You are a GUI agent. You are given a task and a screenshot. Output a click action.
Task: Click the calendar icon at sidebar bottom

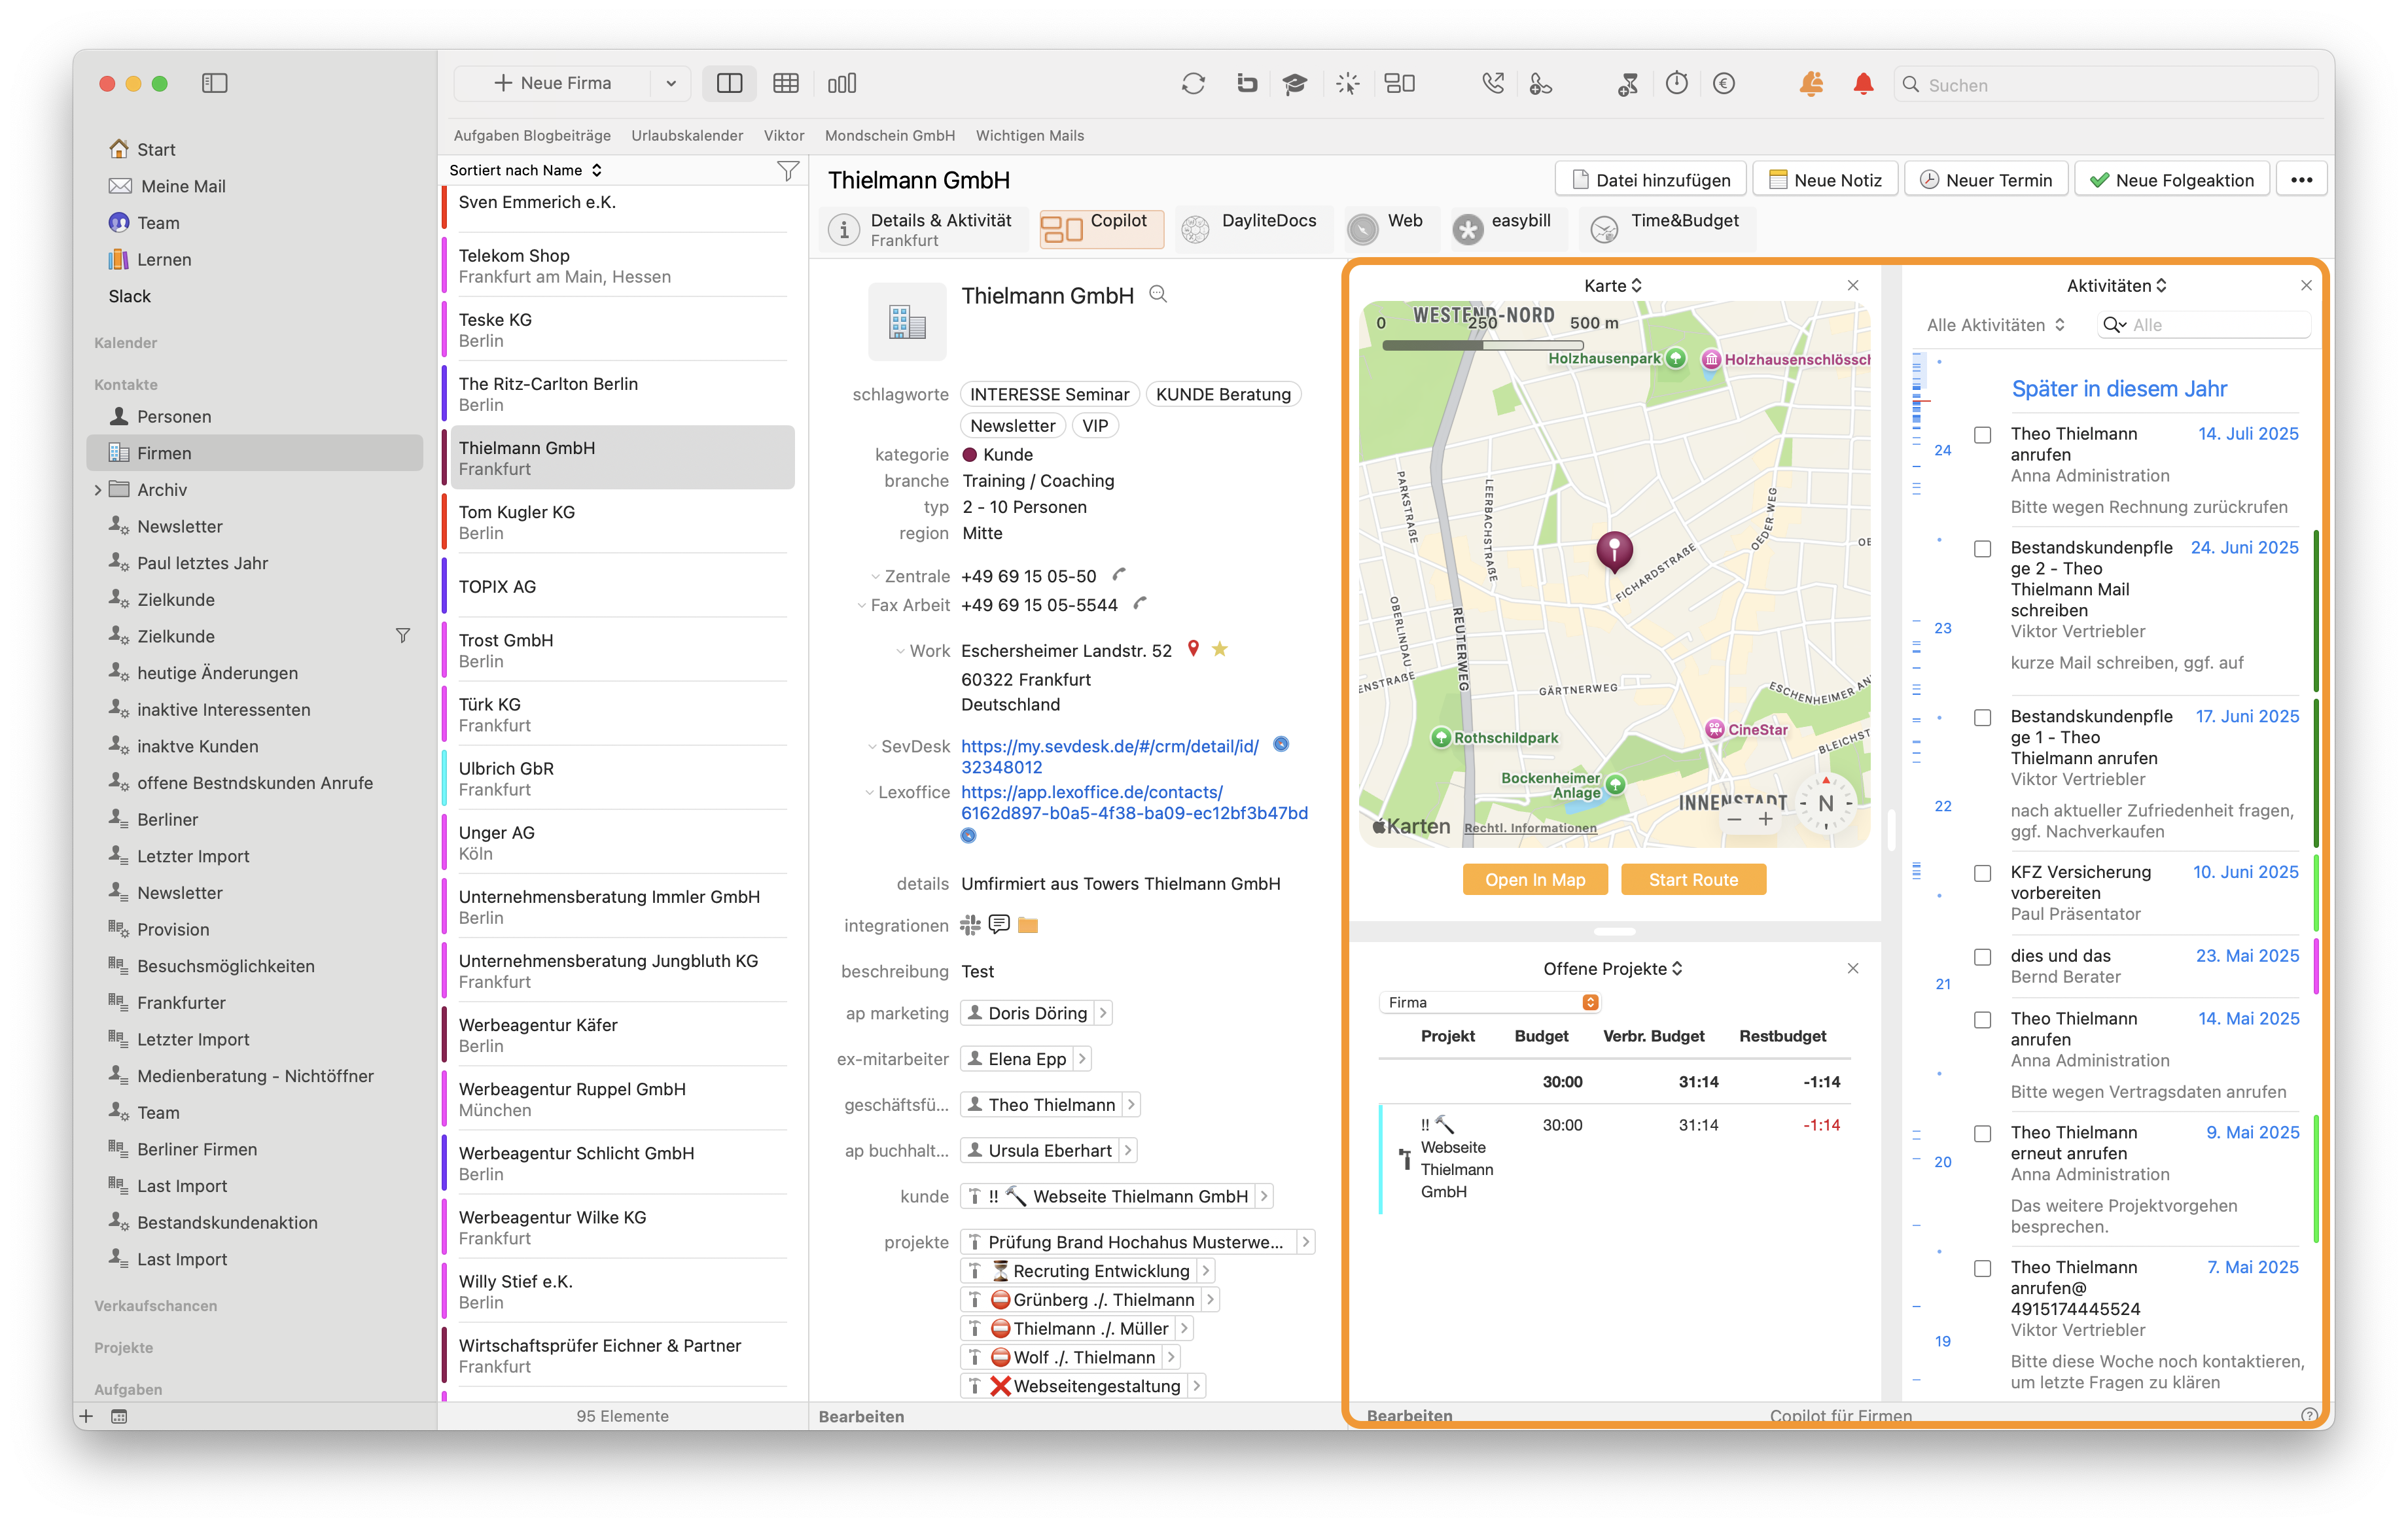pos(119,1416)
